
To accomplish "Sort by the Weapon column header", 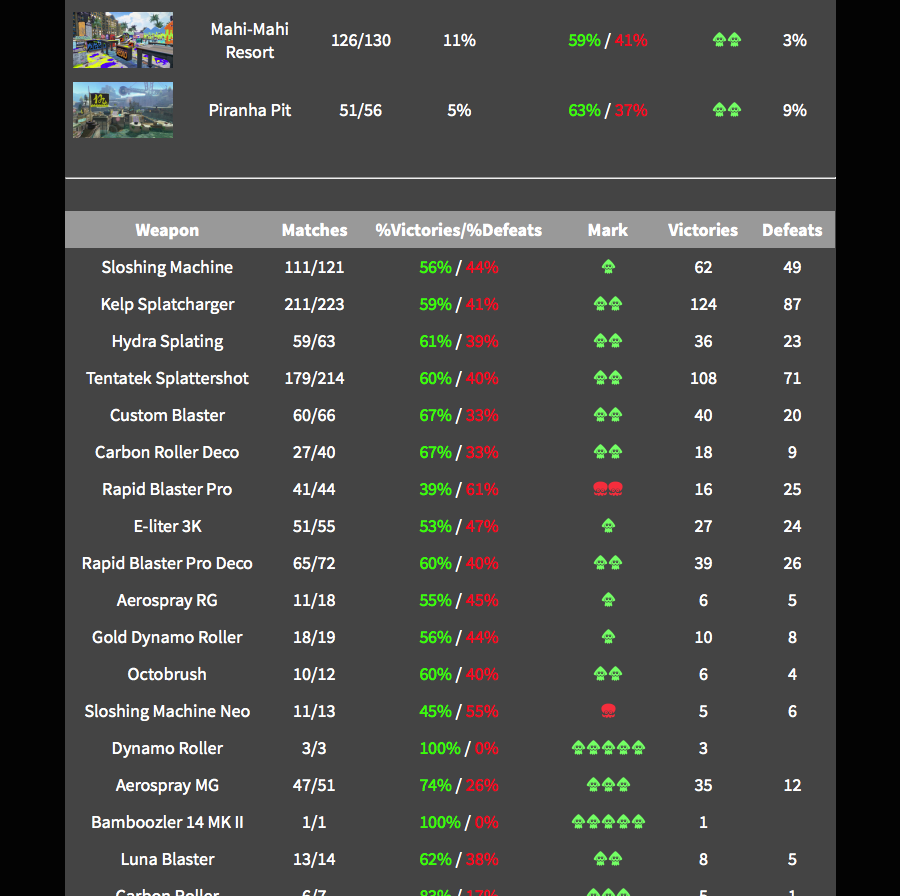I will [x=167, y=229].
